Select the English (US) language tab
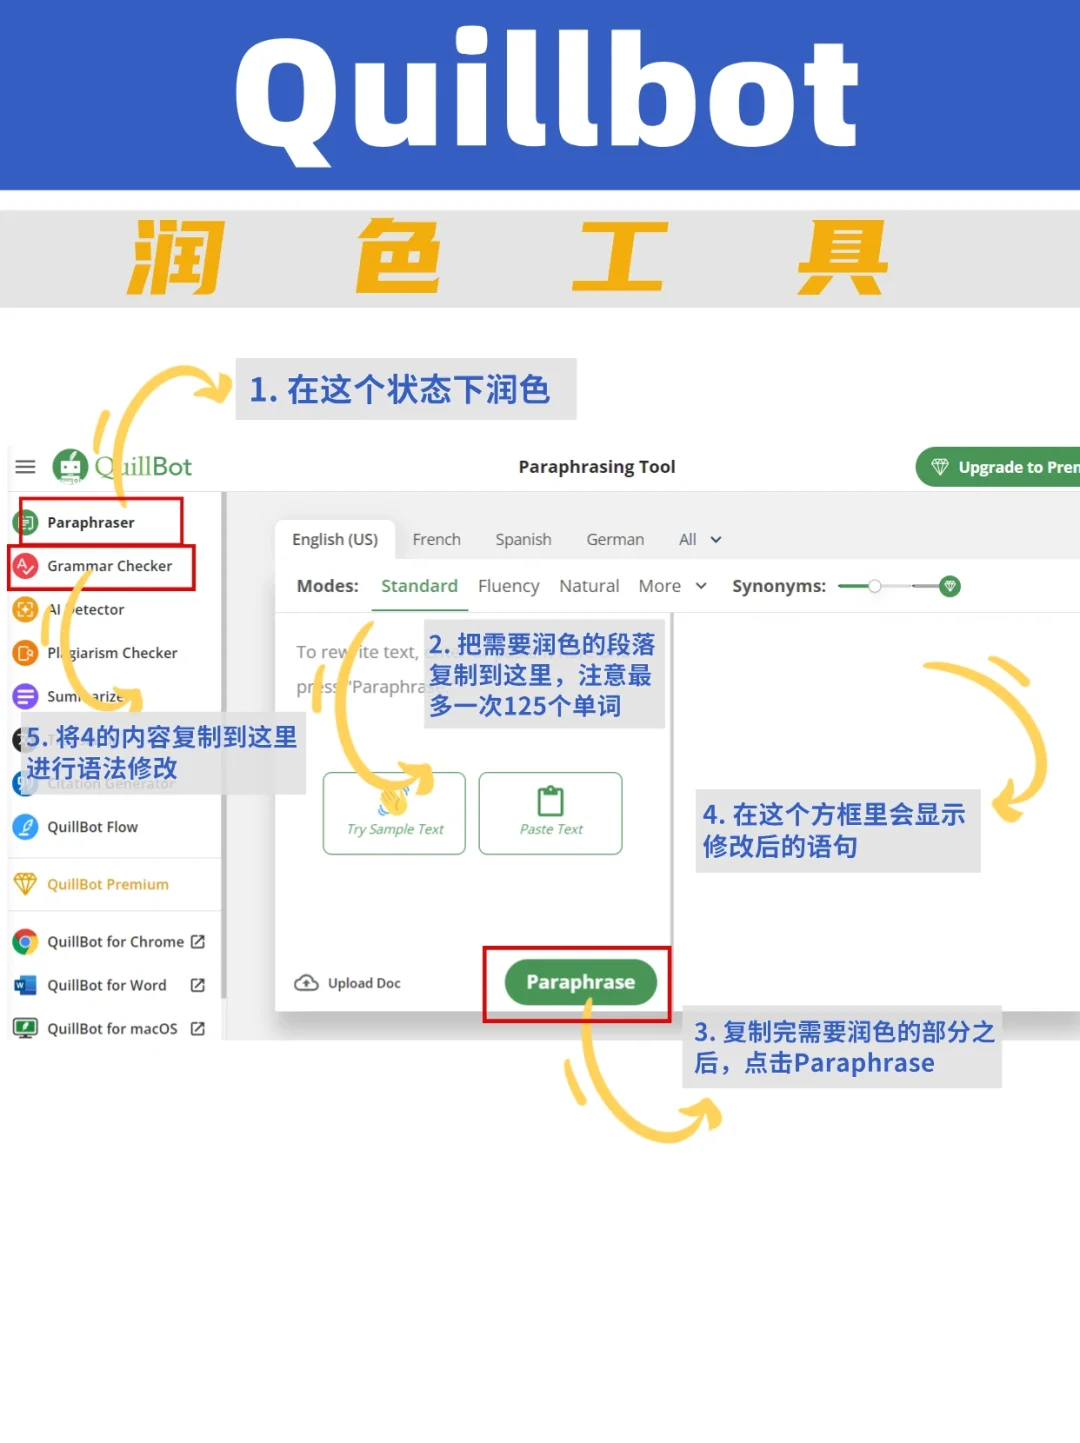This screenshot has width=1080, height=1443. pyautogui.click(x=335, y=539)
